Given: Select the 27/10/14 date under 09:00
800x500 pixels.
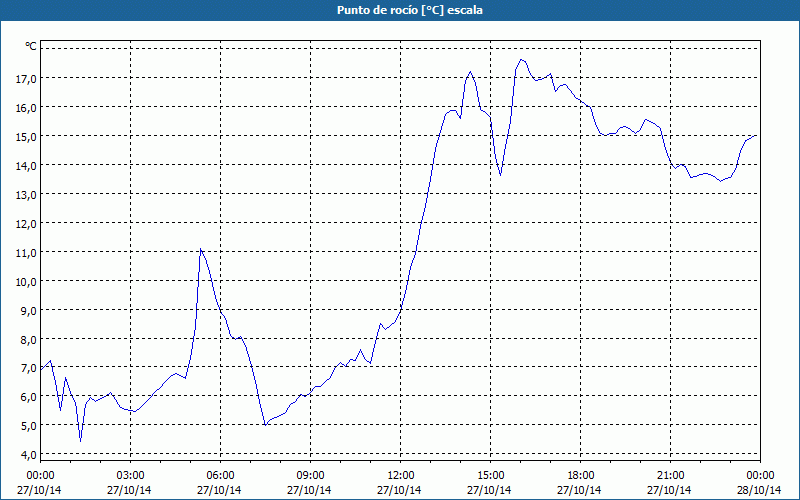Looking at the screenshot, I should click(x=309, y=490).
